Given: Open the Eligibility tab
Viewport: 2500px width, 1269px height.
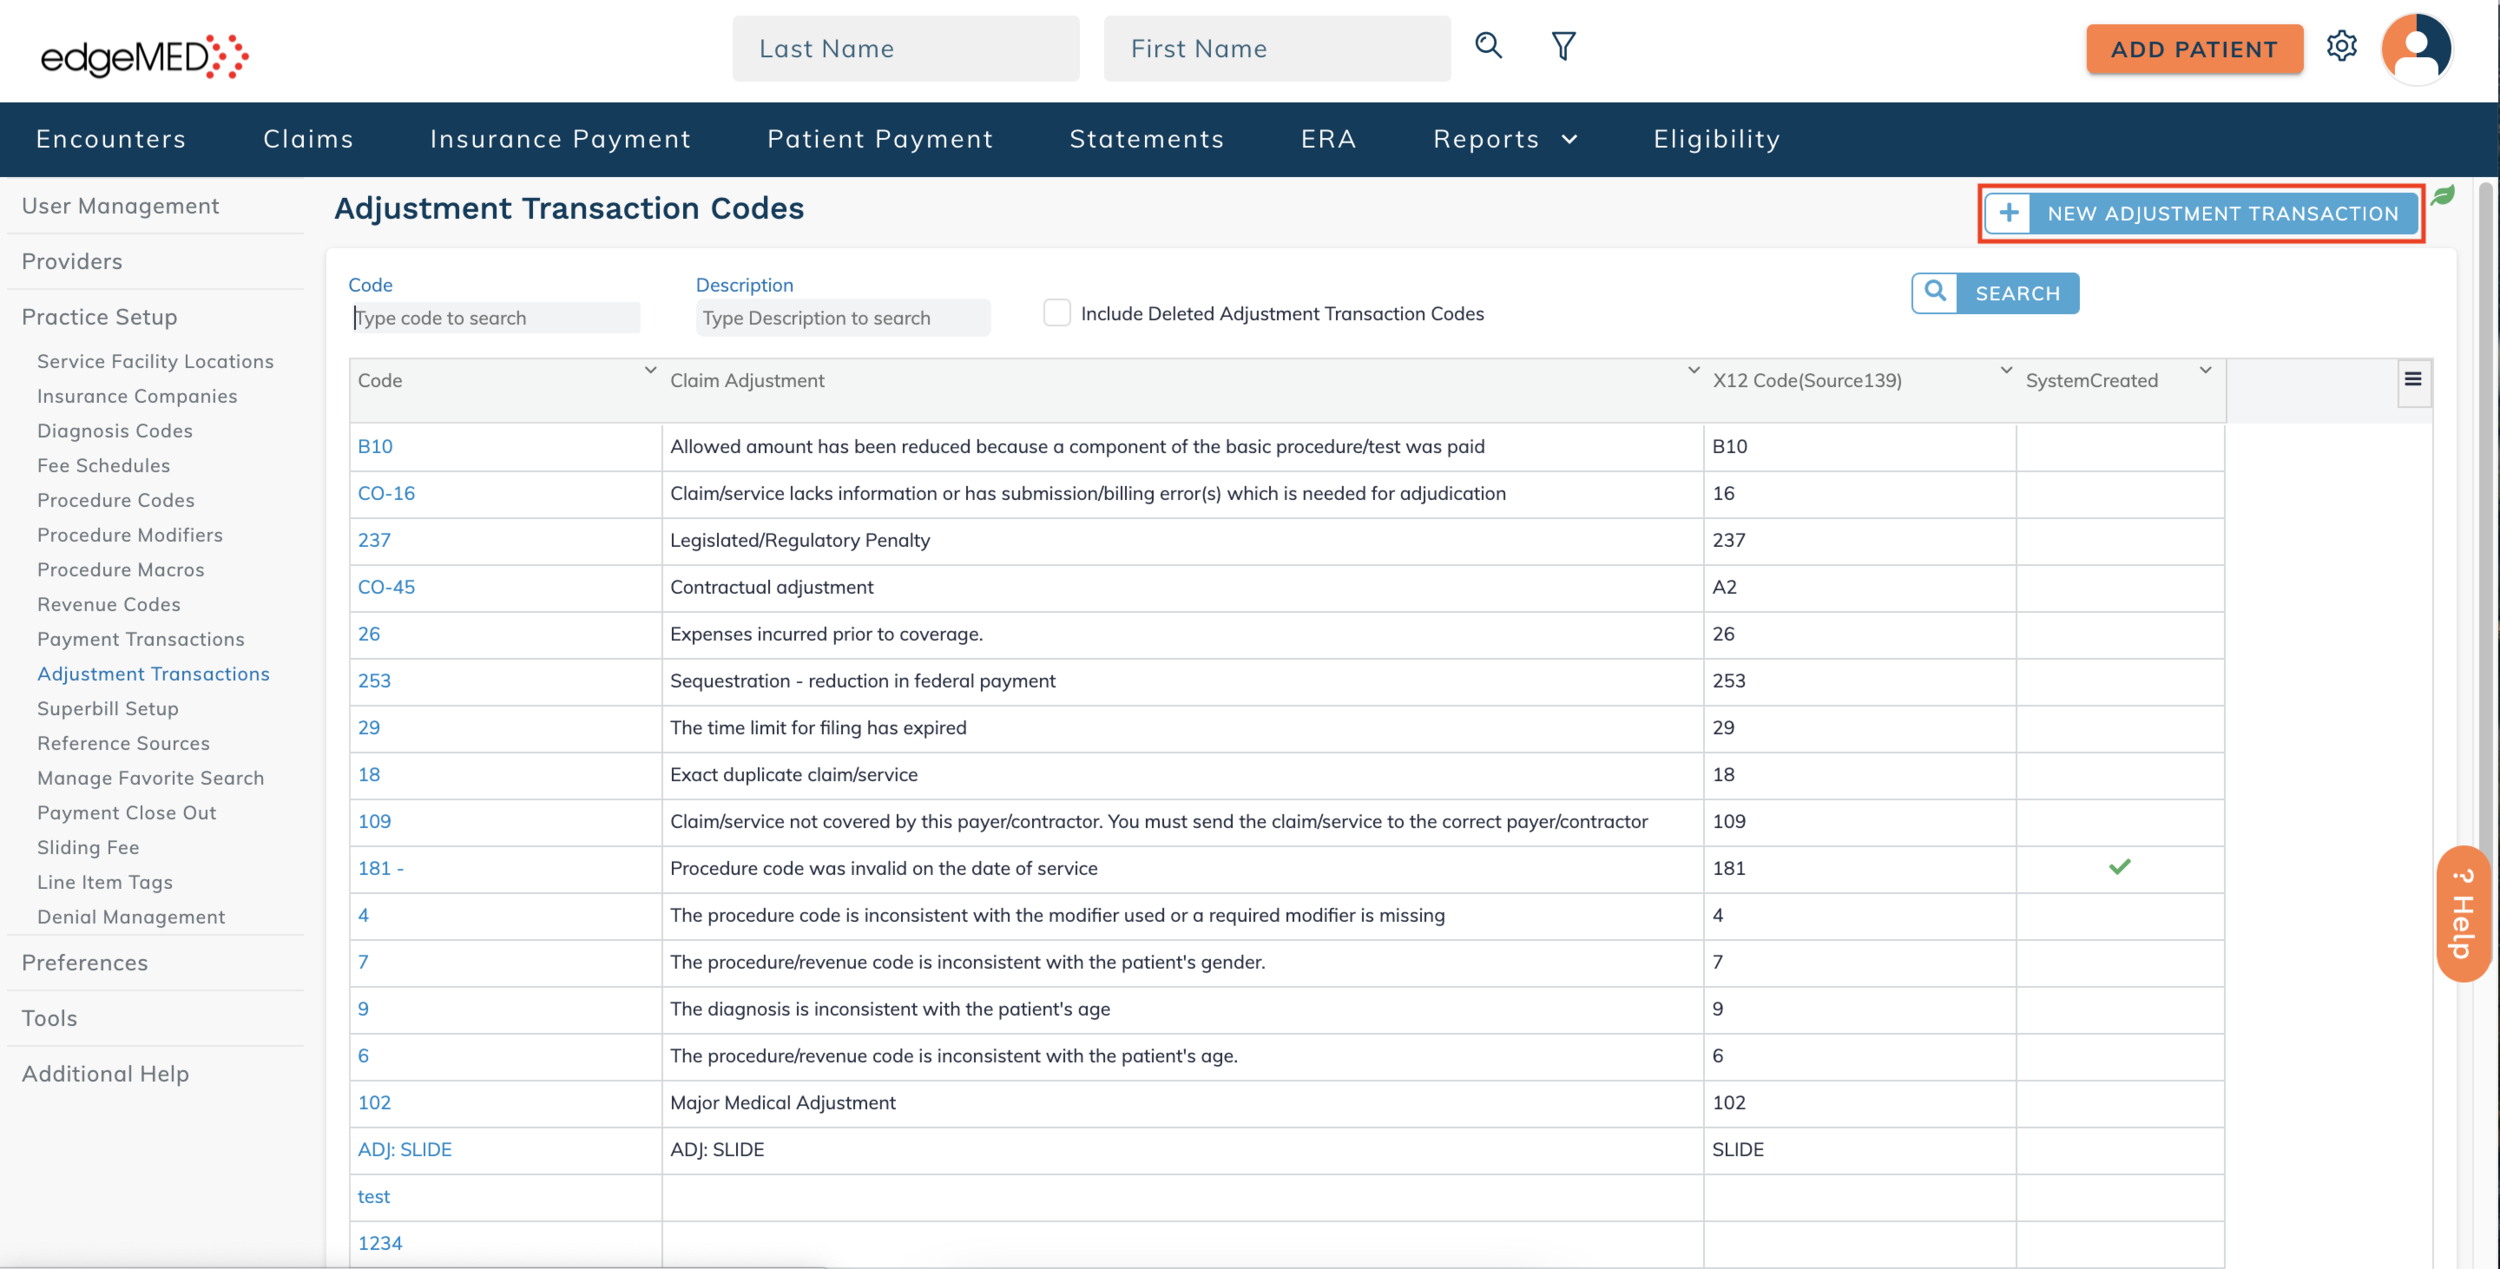Looking at the screenshot, I should [1716, 139].
